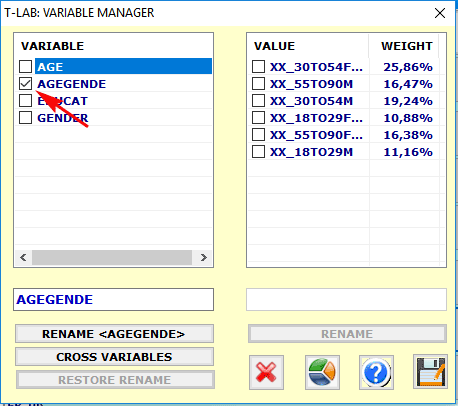The height and width of the screenshot is (406, 458).
Task: Check the XX_55TO90M value checkbox
Action: [258, 84]
